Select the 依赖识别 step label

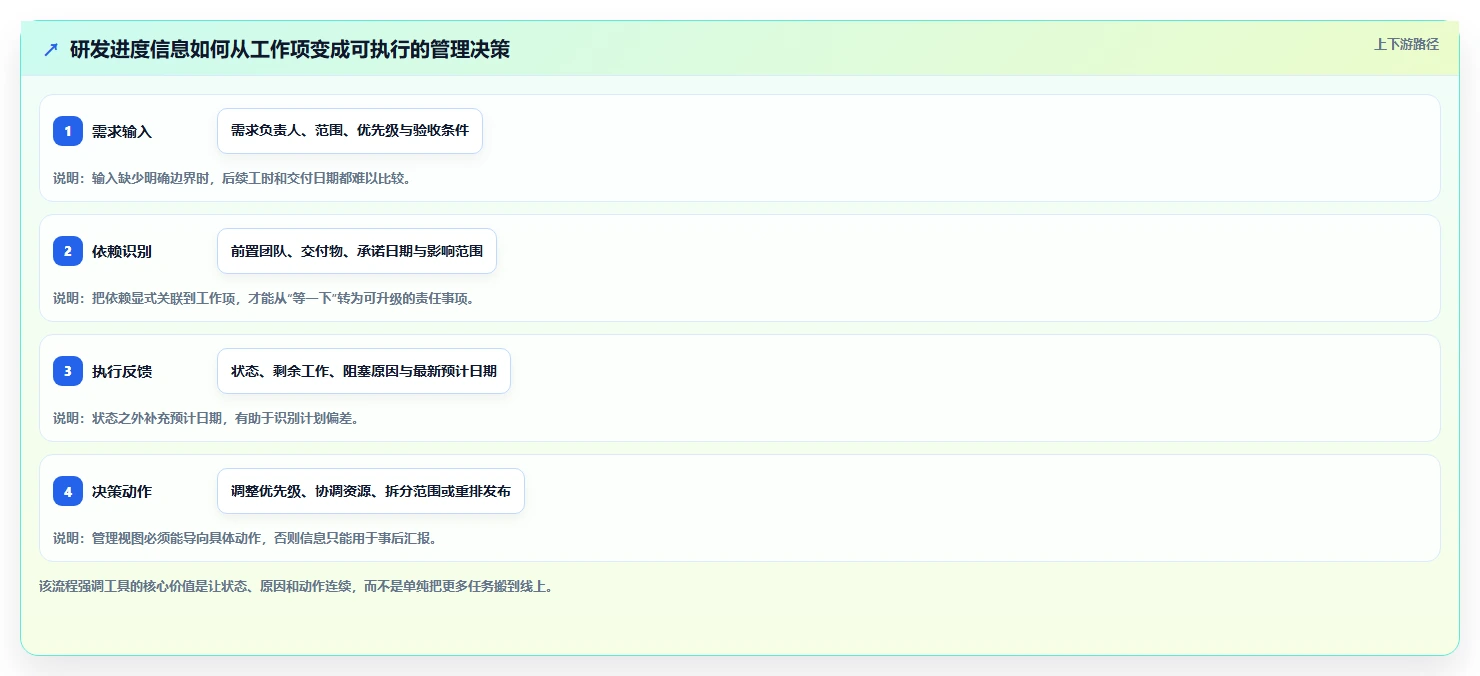tap(122, 251)
